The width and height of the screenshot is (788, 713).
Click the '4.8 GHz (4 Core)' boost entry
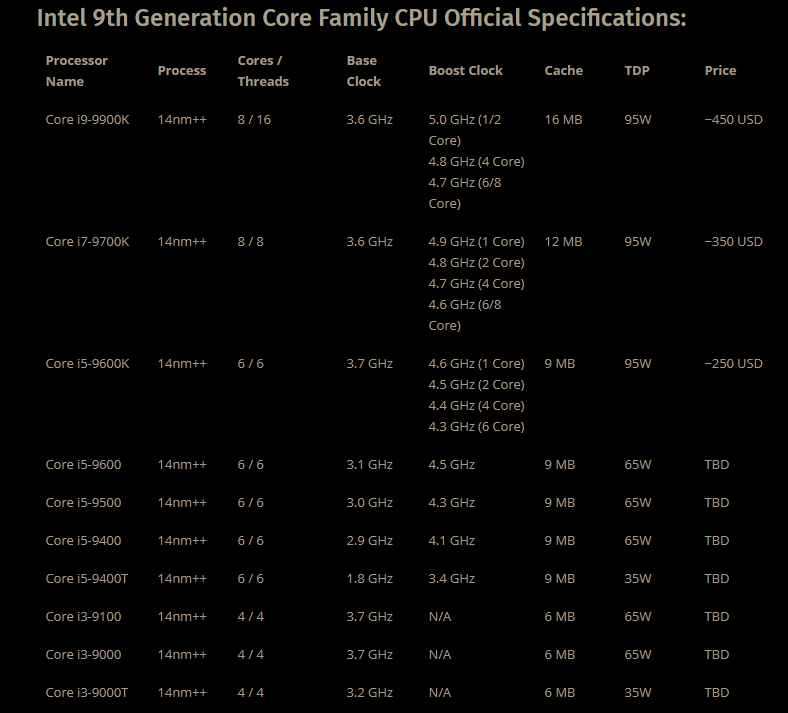[x=476, y=162]
